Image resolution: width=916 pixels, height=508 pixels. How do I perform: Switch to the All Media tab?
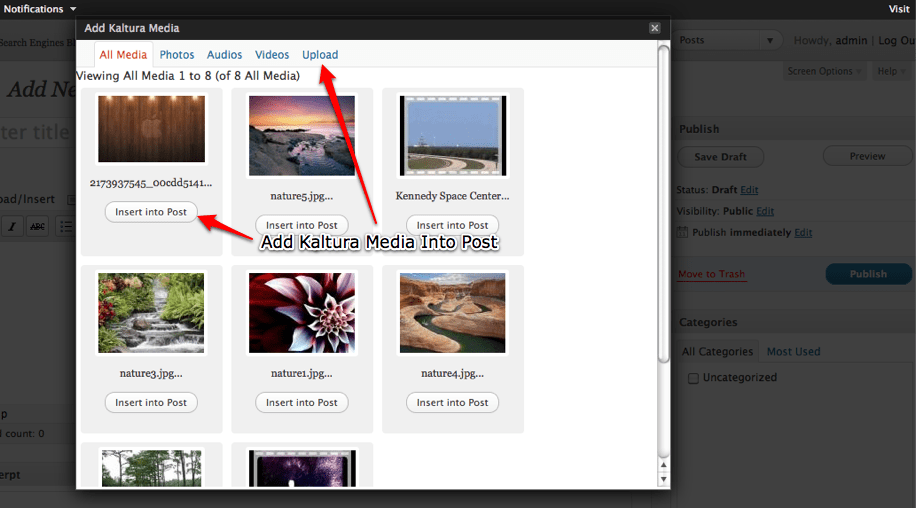click(123, 55)
